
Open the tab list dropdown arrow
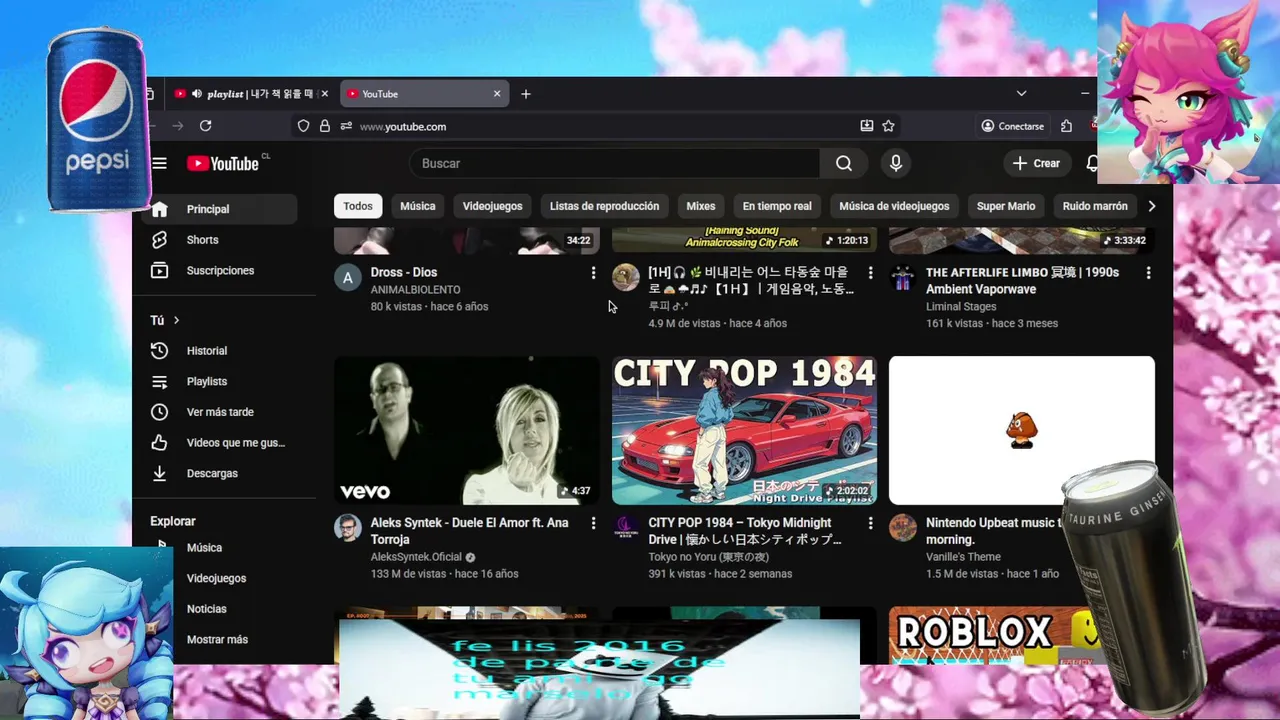coord(1021,93)
